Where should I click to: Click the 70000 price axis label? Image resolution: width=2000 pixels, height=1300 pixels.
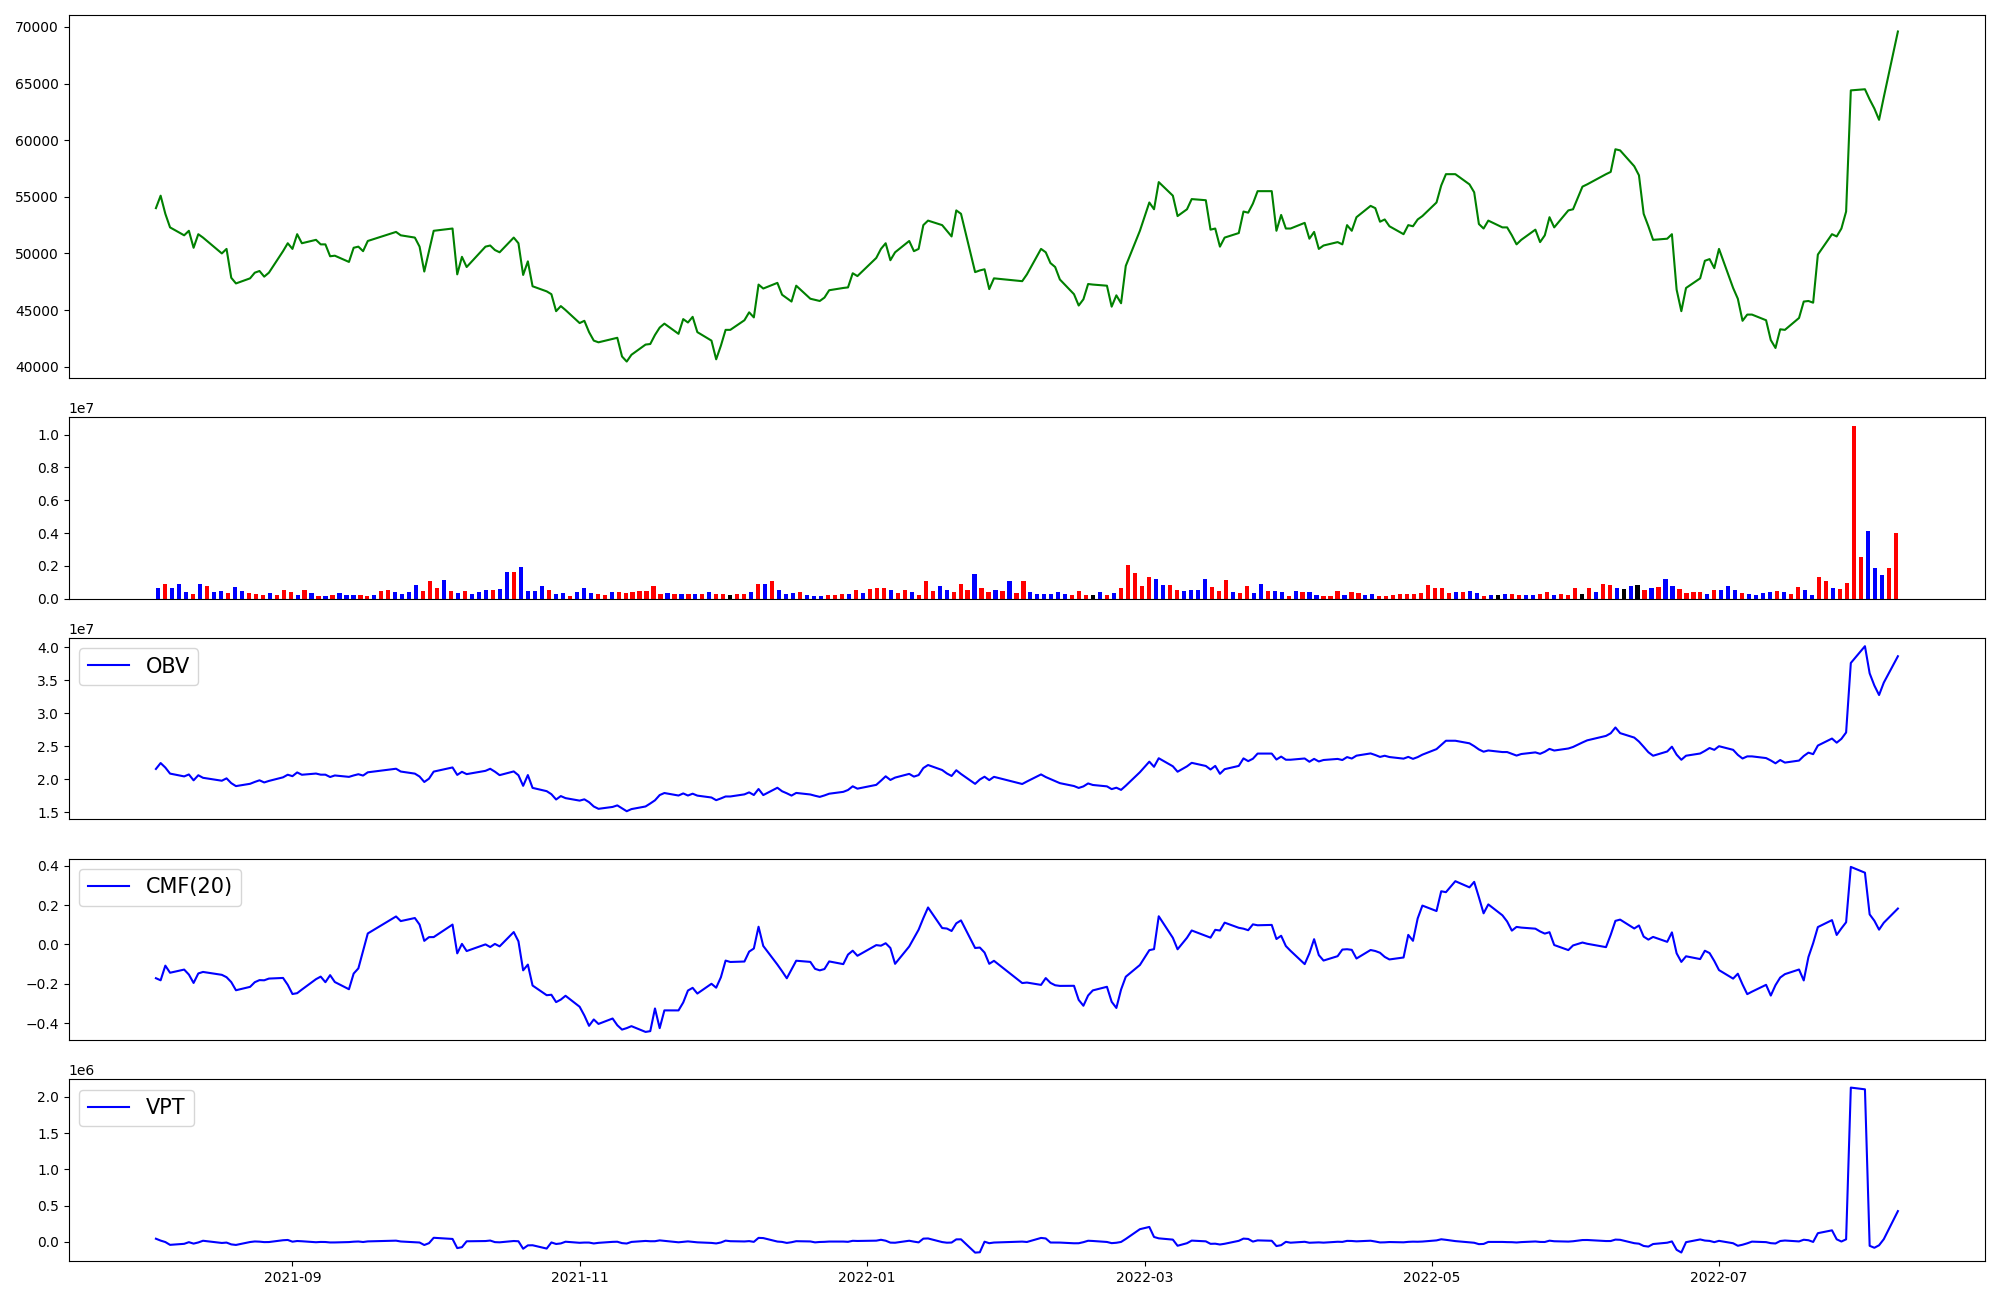pos(37,27)
